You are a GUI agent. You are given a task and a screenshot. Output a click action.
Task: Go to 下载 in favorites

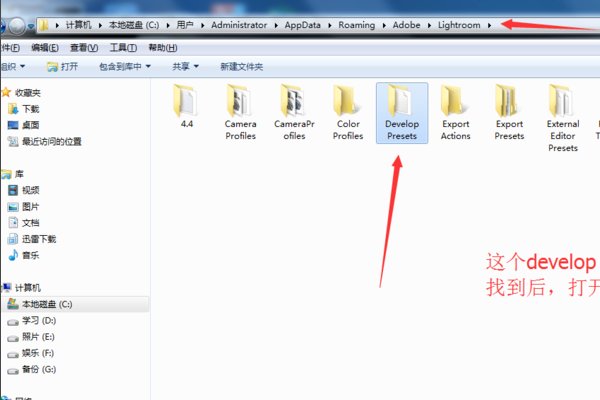(x=30, y=108)
